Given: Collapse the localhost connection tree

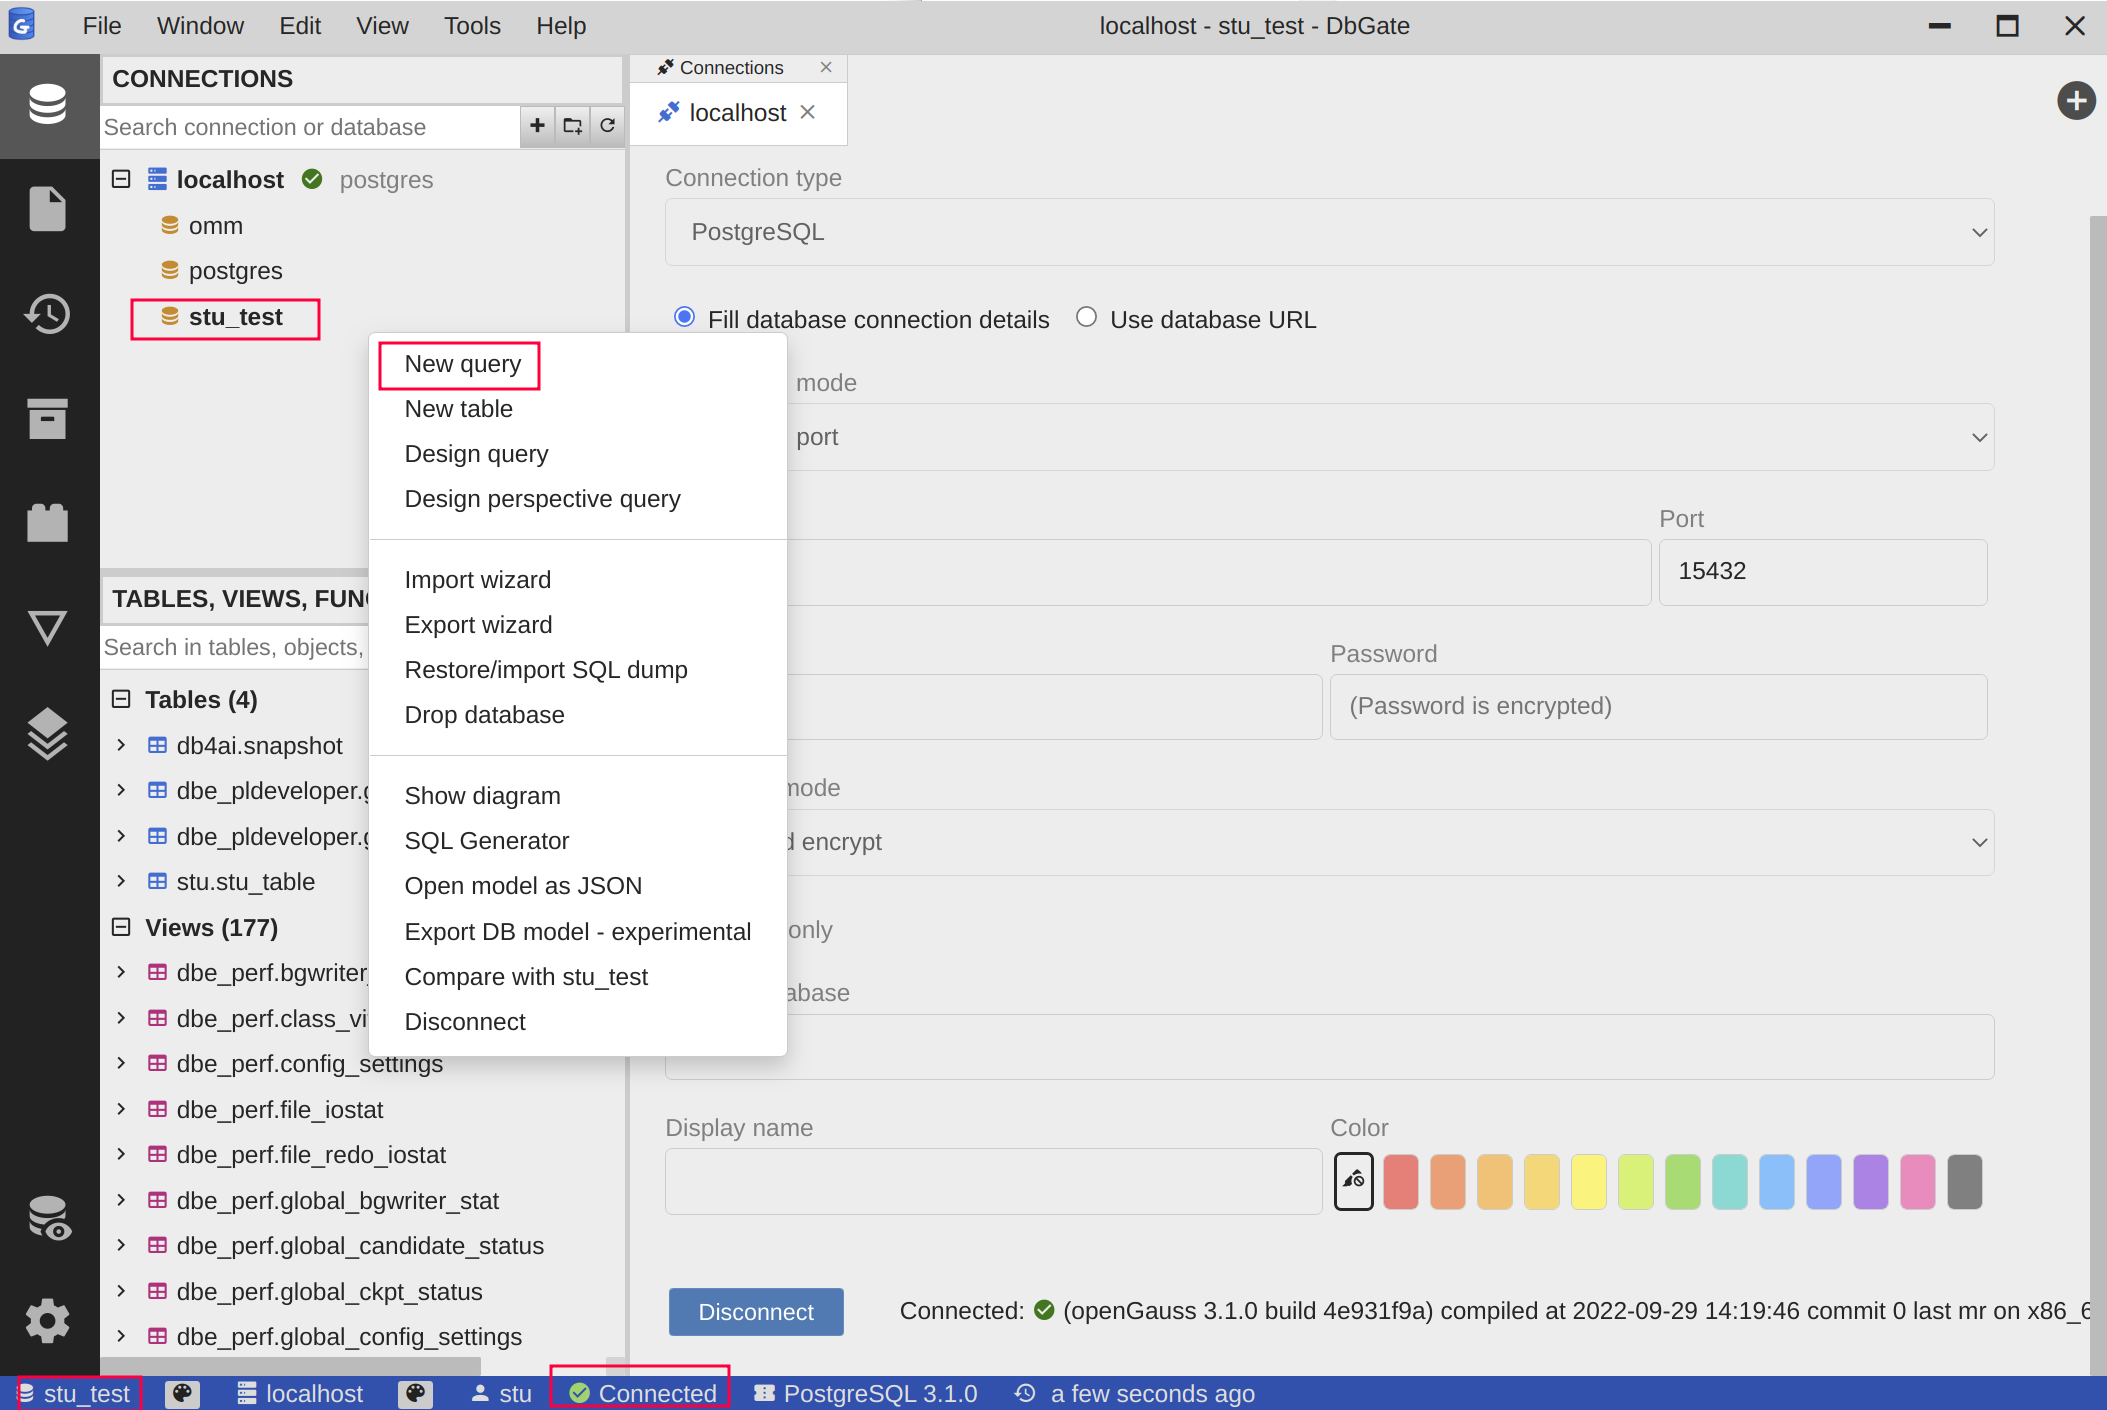Looking at the screenshot, I should (x=121, y=179).
